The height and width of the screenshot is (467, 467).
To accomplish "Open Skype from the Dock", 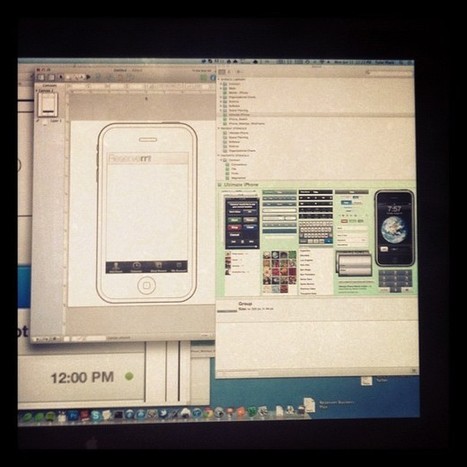I will tap(96, 415).
